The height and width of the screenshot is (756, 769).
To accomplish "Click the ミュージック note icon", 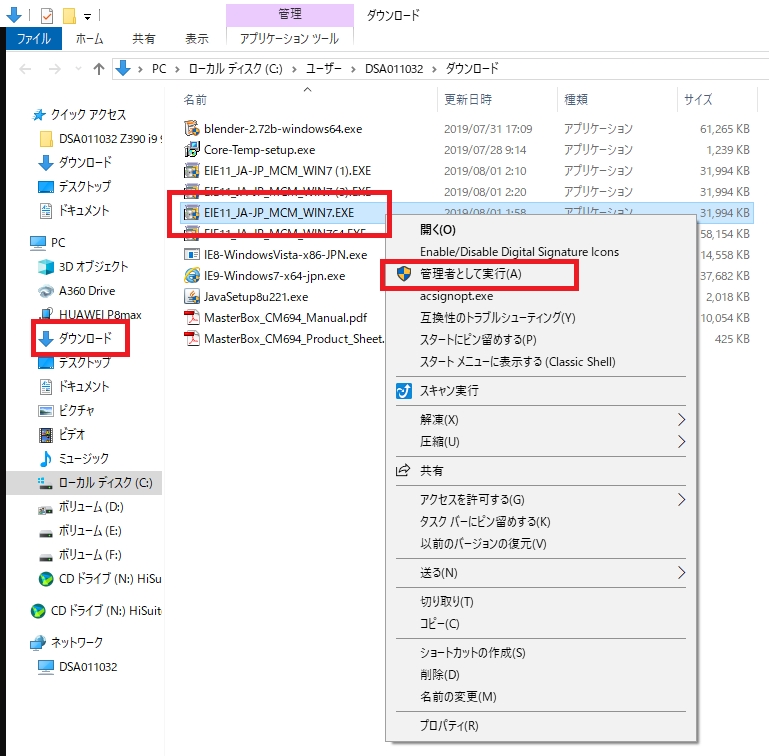I will point(46,459).
